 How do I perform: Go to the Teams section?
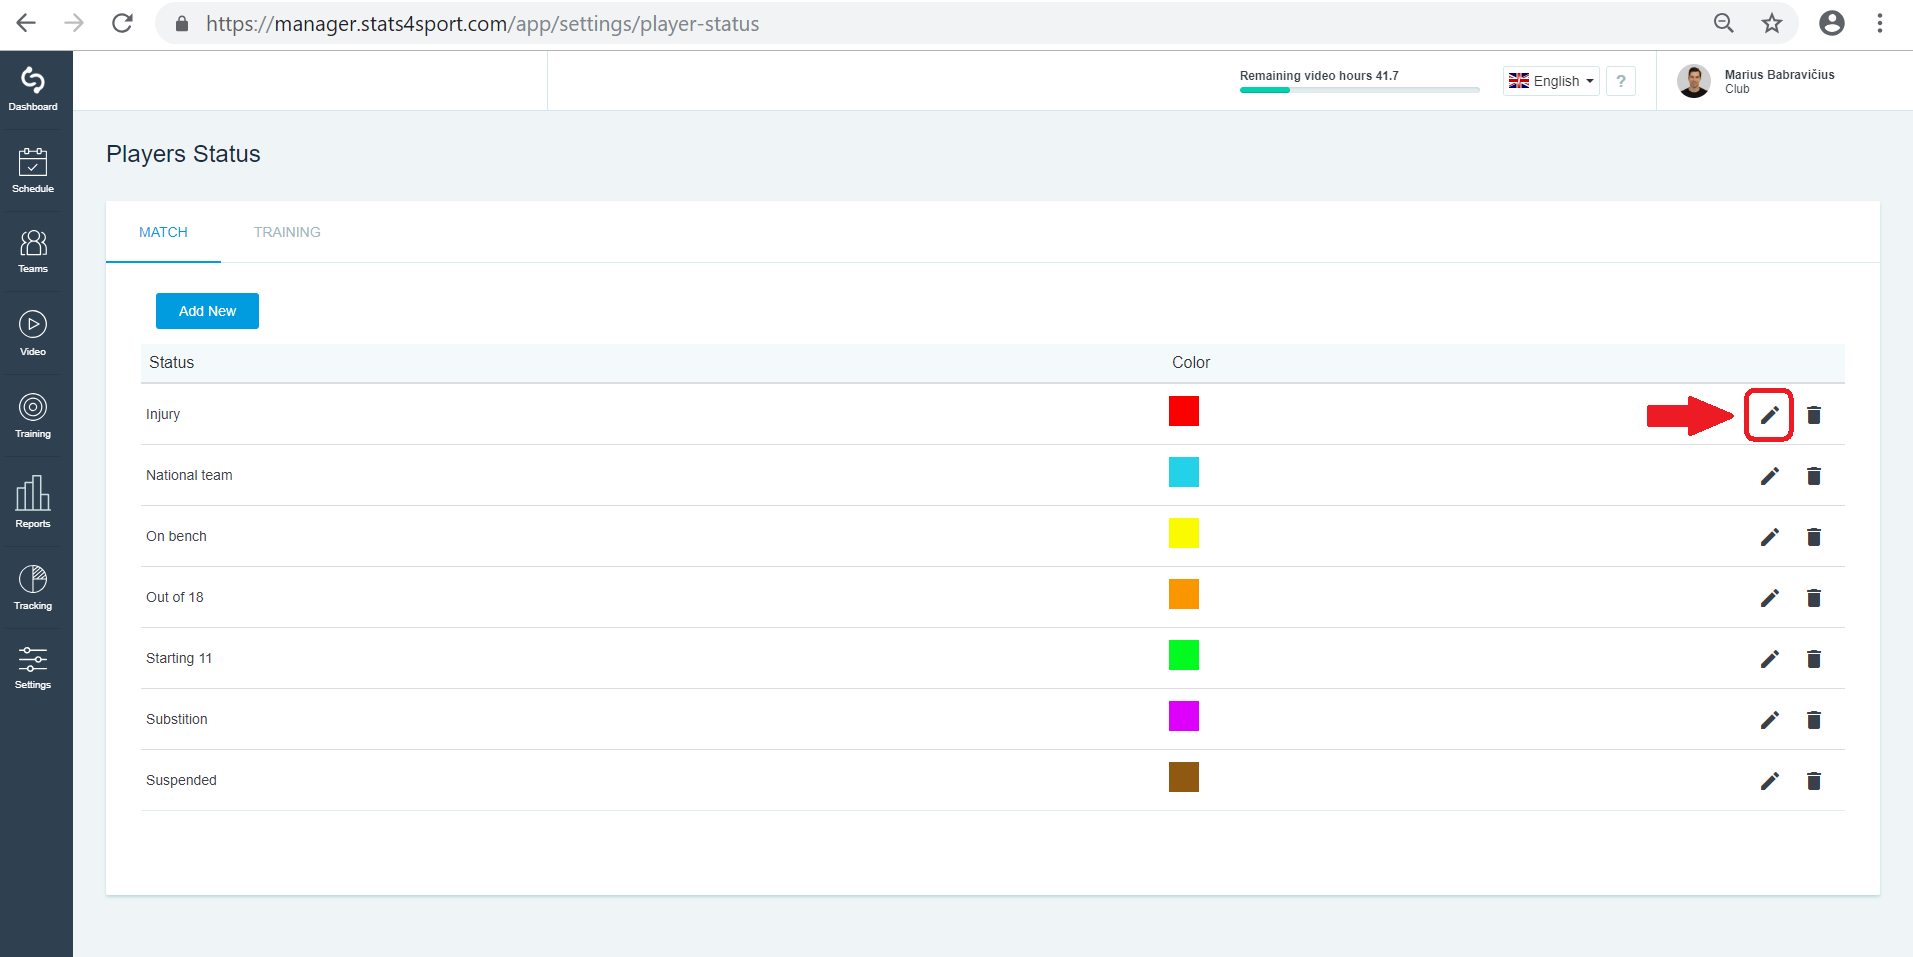33,251
